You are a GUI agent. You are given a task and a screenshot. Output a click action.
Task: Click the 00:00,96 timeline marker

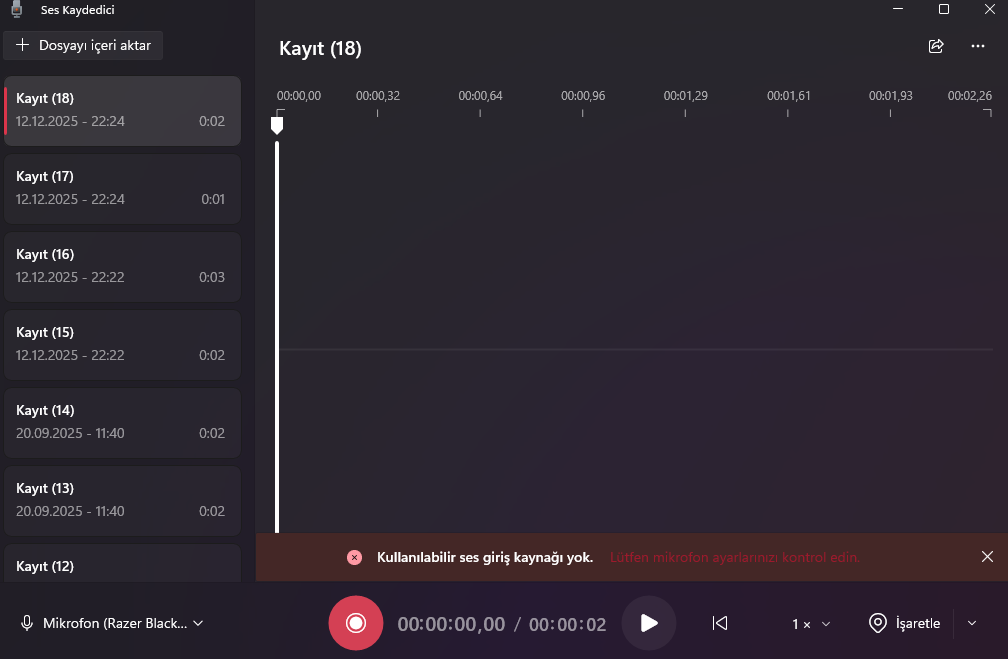(583, 96)
